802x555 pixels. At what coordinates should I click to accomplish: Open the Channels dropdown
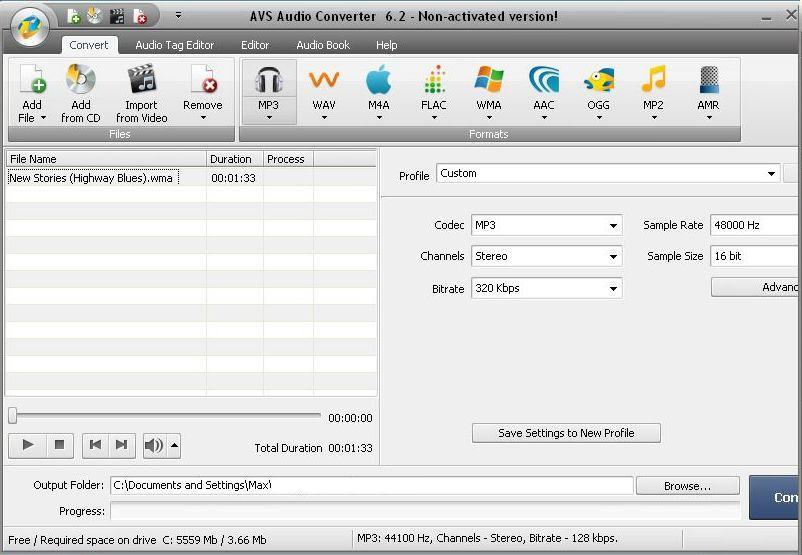(546, 256)
